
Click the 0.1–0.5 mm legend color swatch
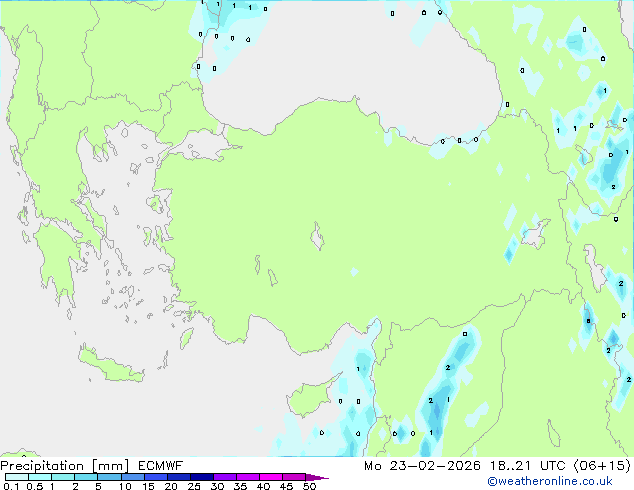click(17, 477)
